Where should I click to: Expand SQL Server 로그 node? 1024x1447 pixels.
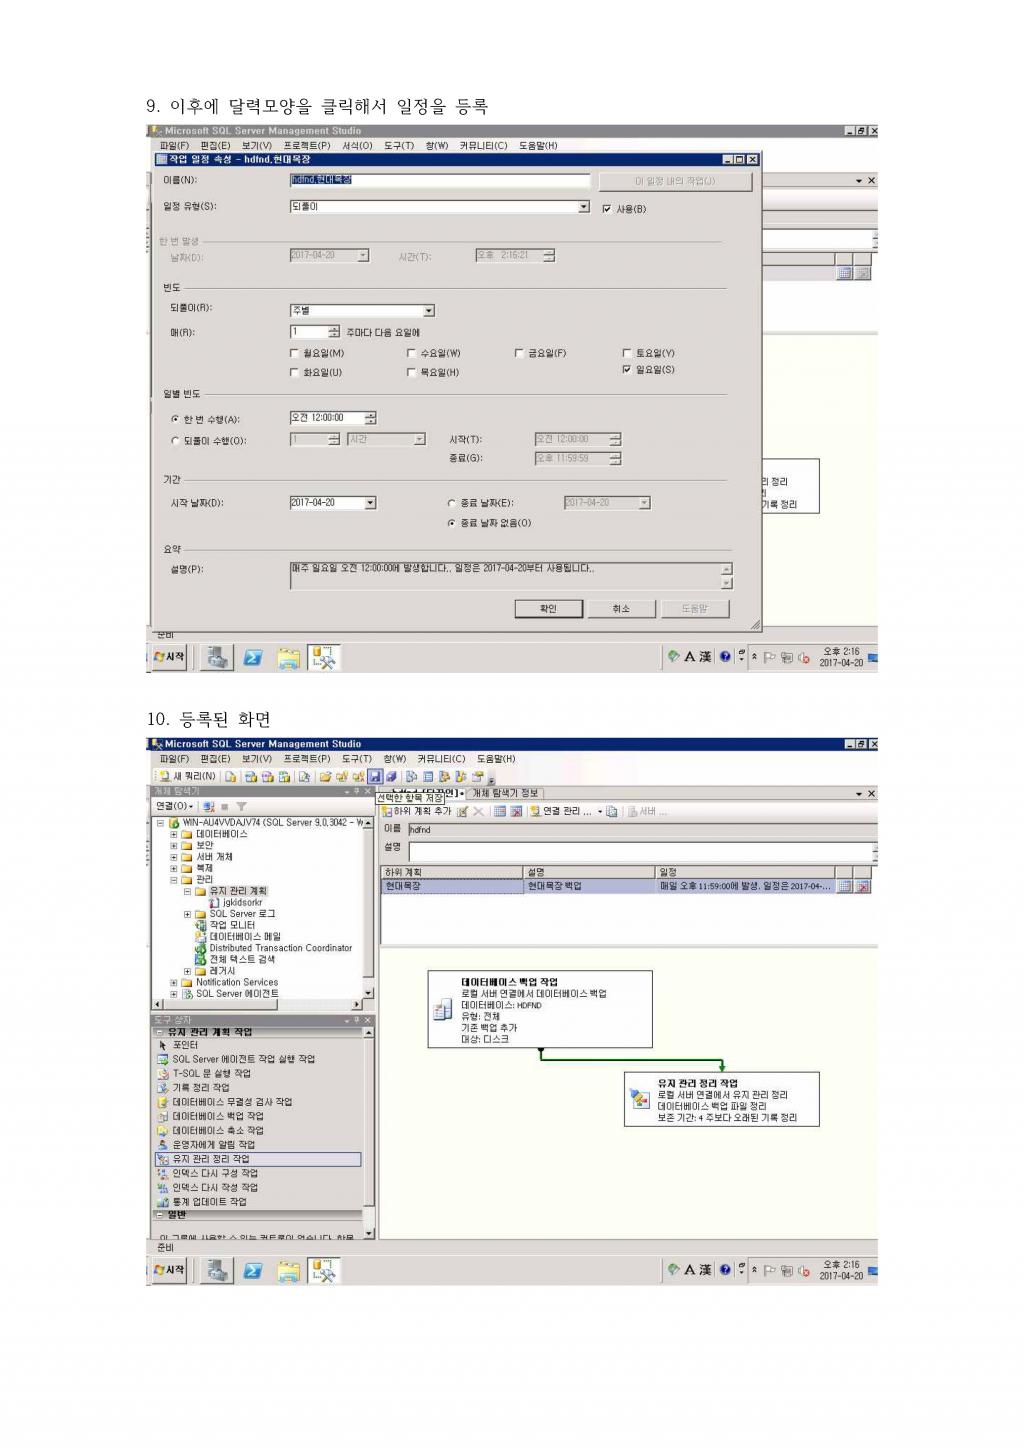click(x=187, y=914)
